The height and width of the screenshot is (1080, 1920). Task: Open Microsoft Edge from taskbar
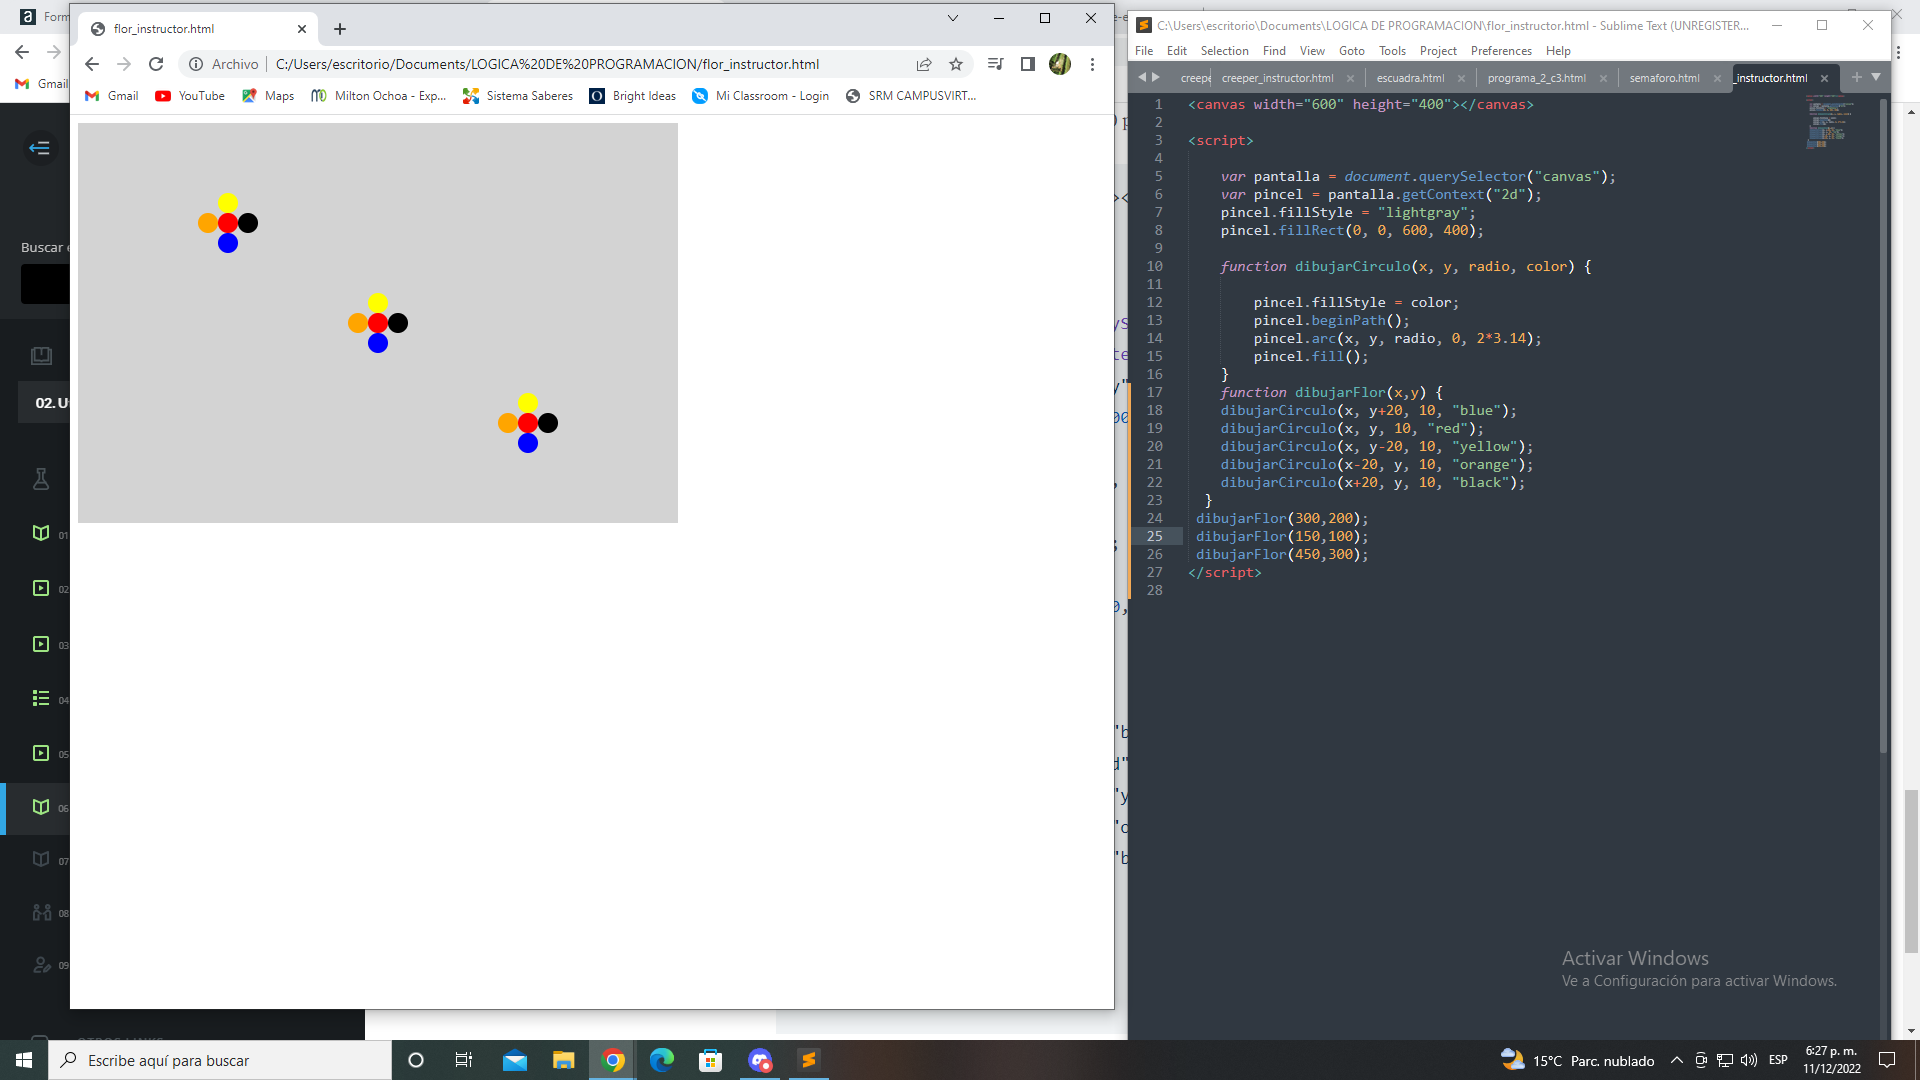(x=662, y=1060)
